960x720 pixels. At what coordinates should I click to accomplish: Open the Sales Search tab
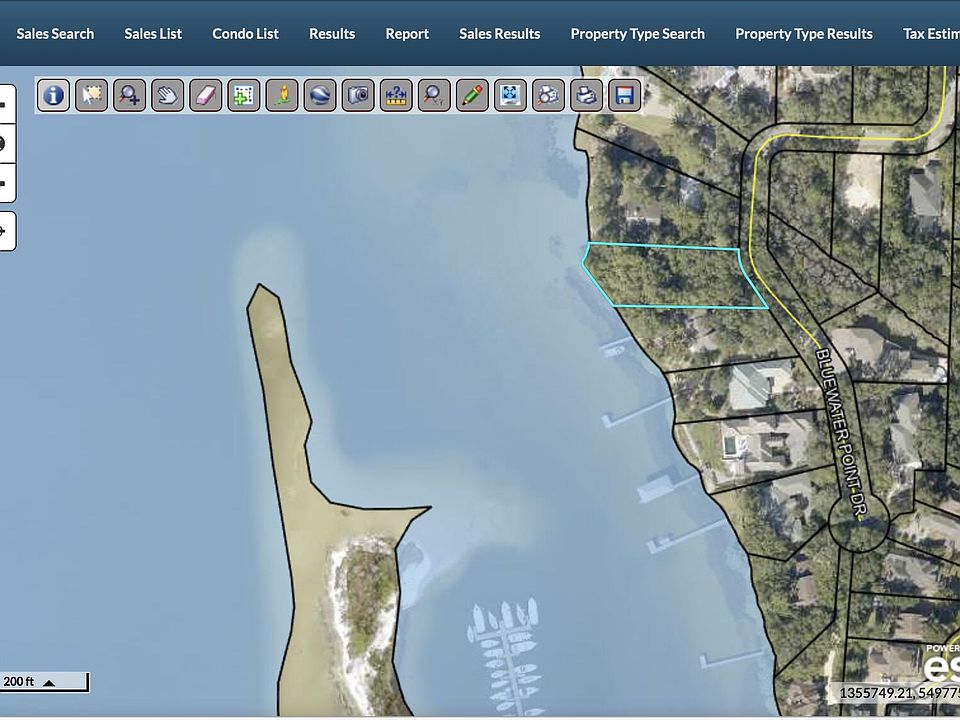[55, 34]
